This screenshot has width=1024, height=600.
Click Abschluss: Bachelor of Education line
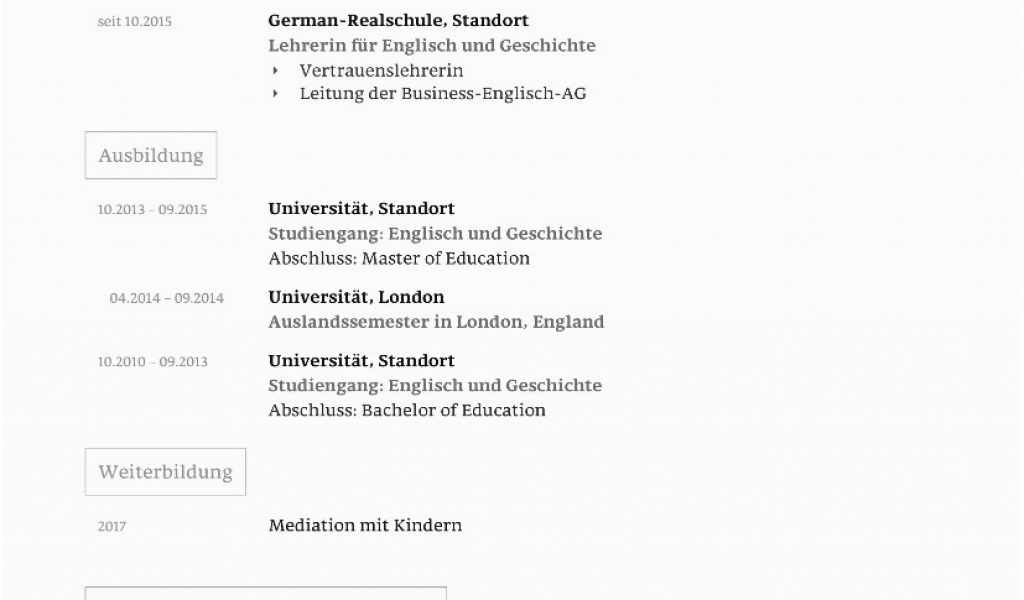click(407, 411)
